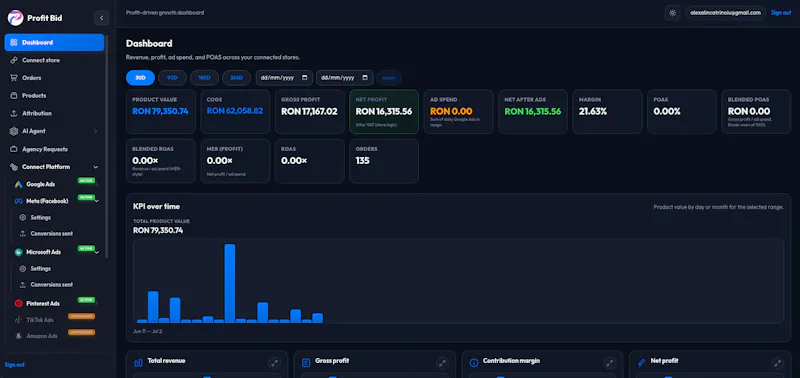
Task: Click the highlighted Net Profit KPI card
Action: (x=384, y=112)
